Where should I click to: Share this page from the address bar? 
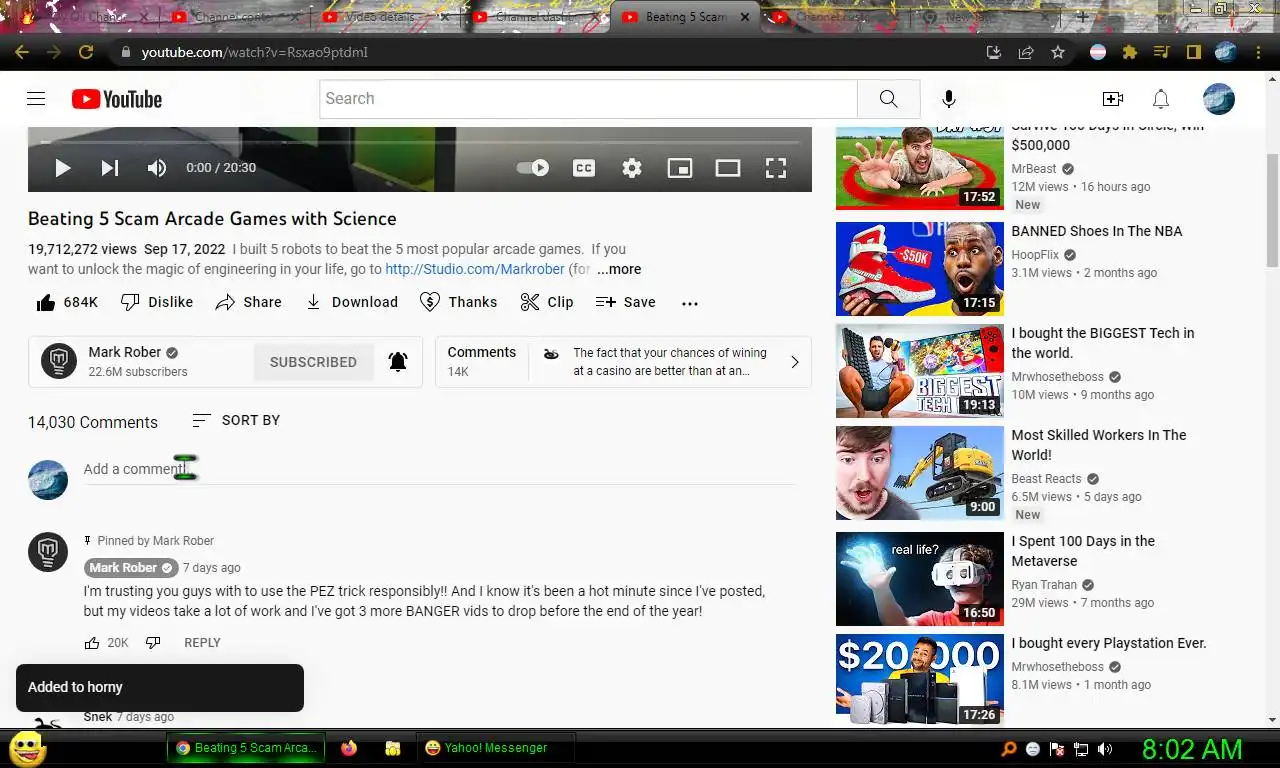[1026, 52]
